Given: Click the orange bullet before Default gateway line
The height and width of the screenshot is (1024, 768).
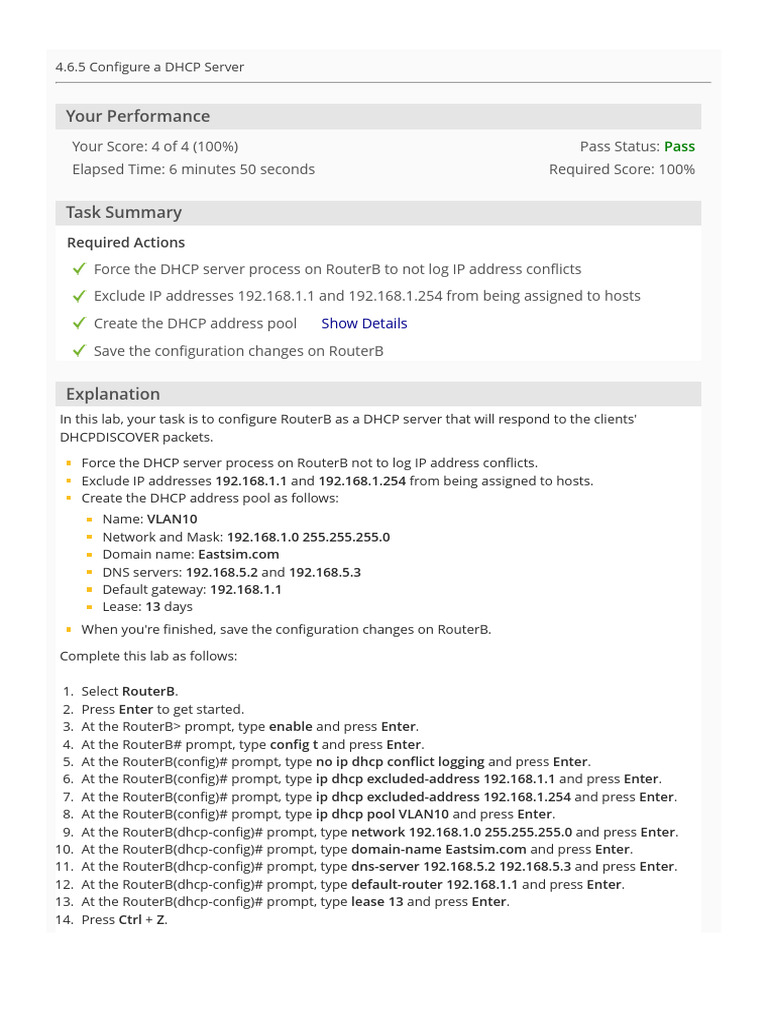Looking at the screenshot, I should coord(90,590).
